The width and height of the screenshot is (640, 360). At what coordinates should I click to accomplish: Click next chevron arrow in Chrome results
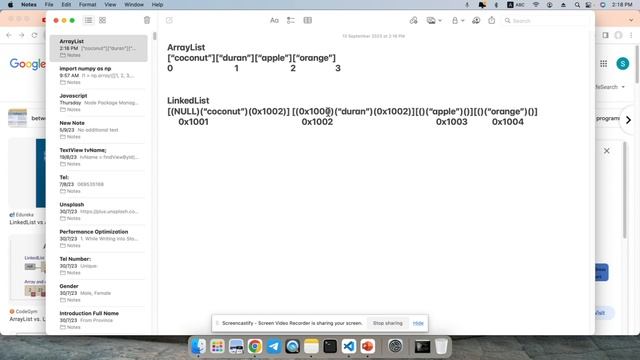click(x=628, y=120)
